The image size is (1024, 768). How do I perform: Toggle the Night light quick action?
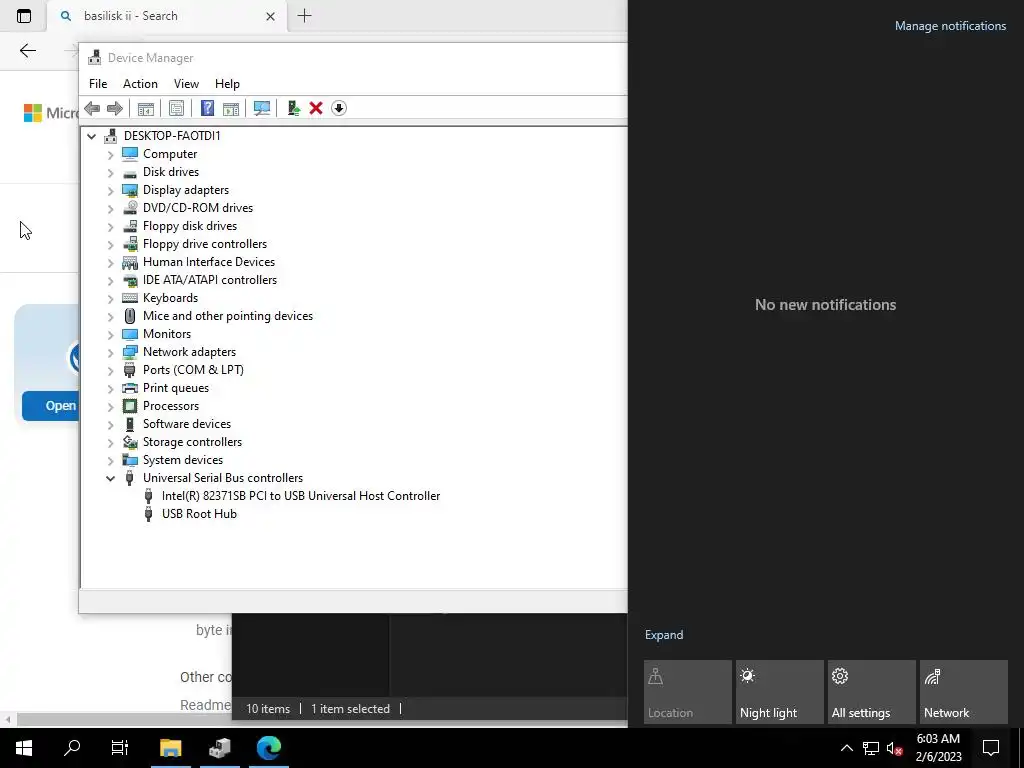(779, 692)
